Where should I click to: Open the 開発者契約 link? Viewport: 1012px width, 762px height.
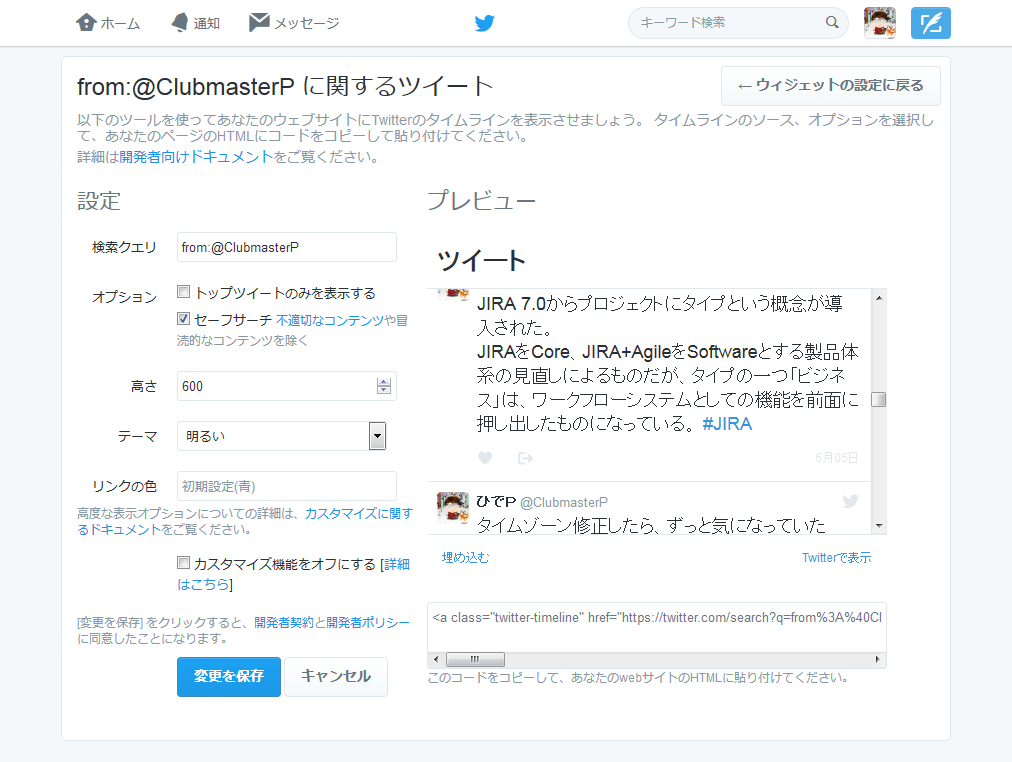click(284, 622)
